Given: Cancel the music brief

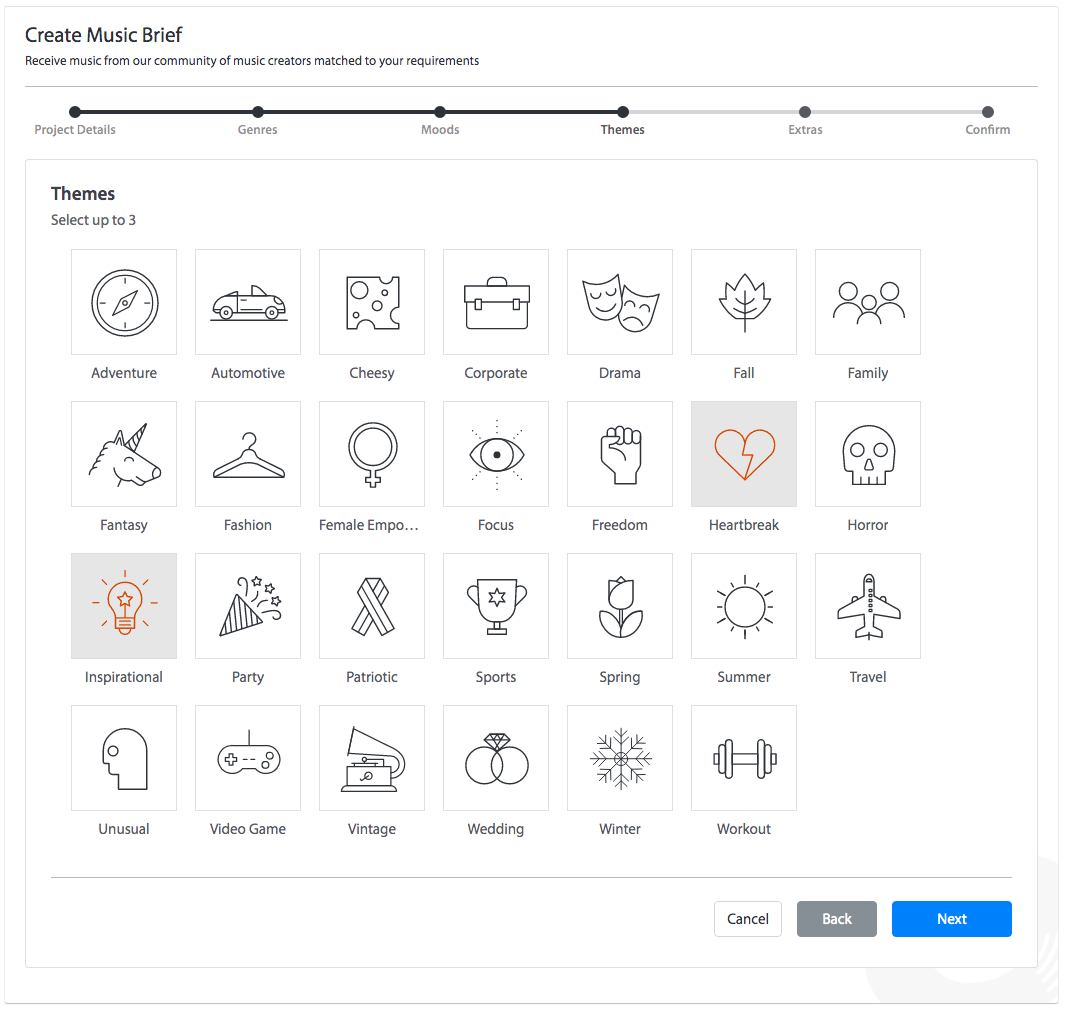Looking at the screenshot, I should click(x=747, y=918).
